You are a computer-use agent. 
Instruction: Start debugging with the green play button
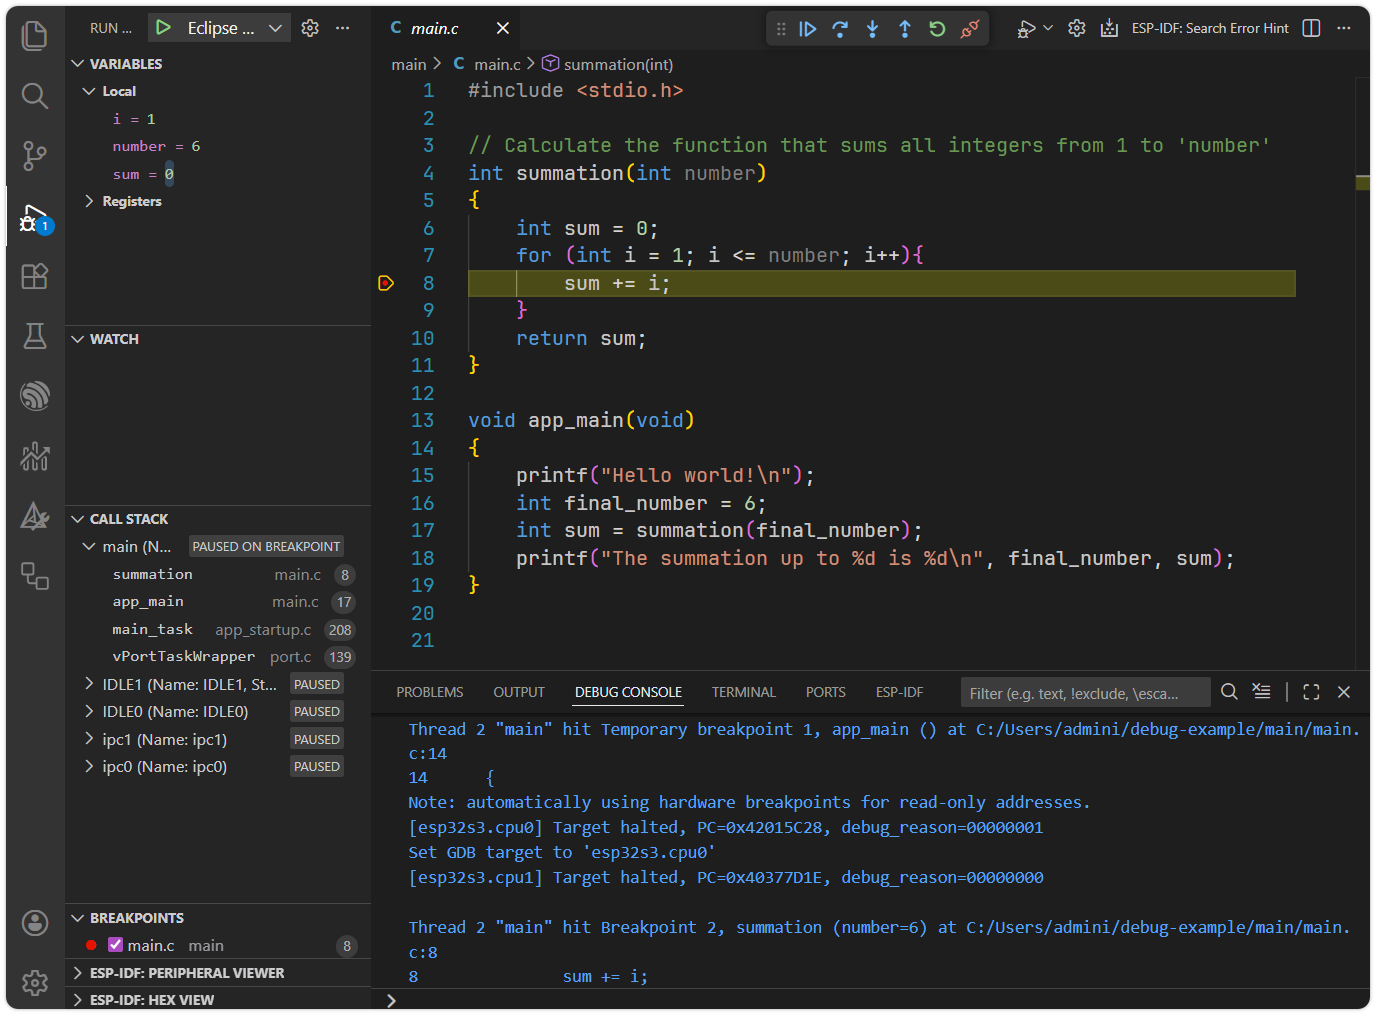[x=163, y=27]
